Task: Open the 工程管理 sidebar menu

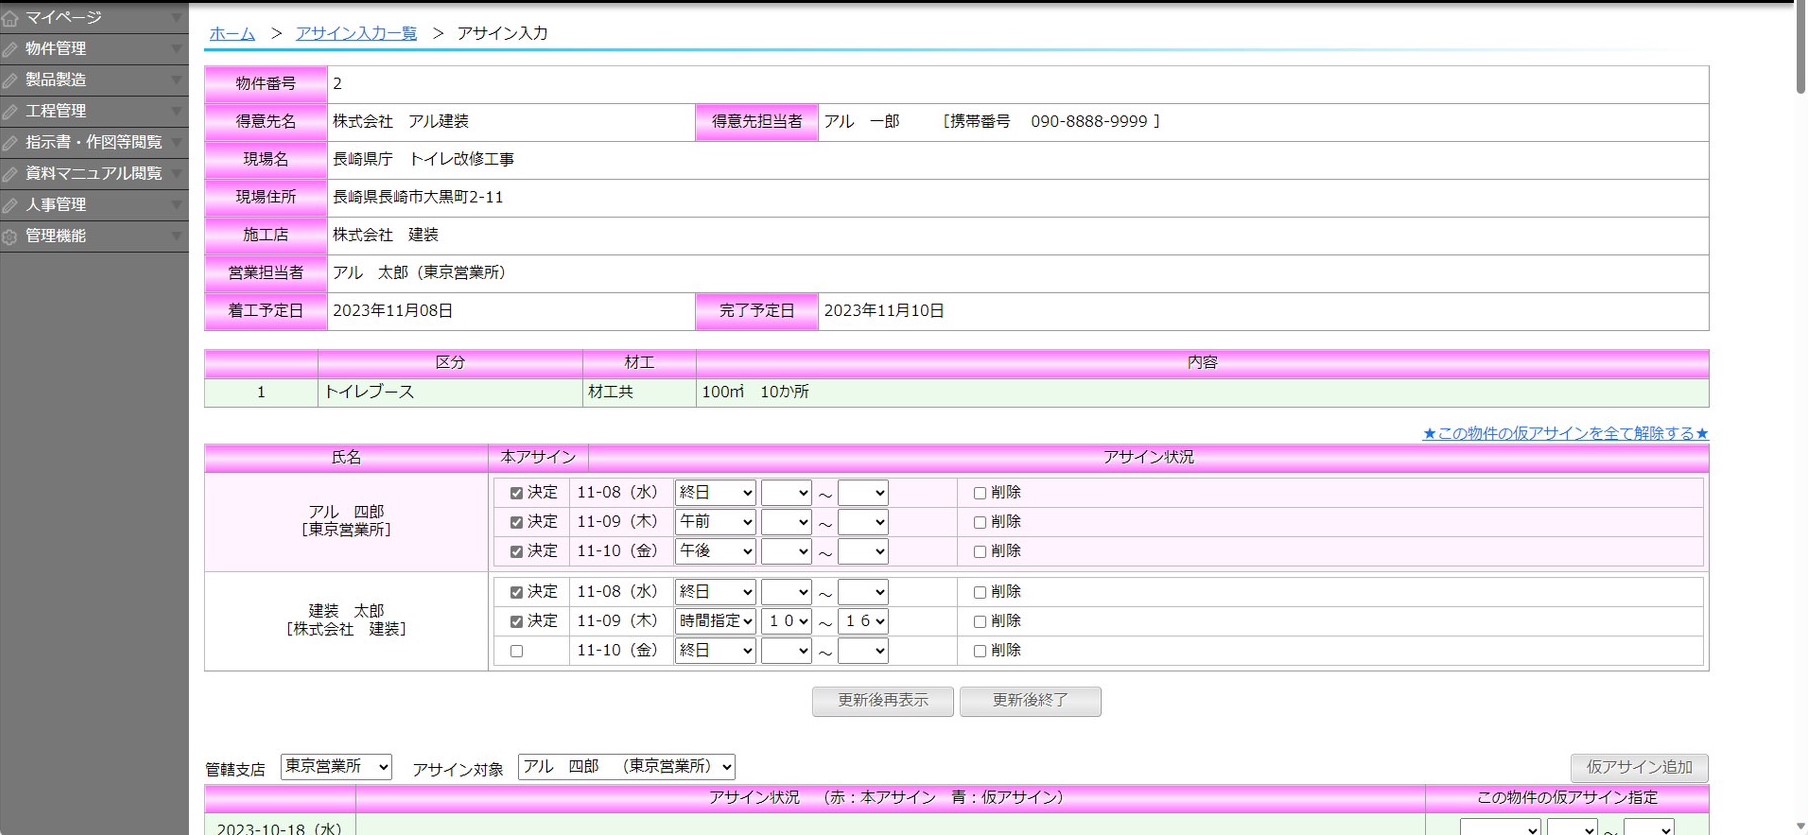Action: (x=94, y=111)
